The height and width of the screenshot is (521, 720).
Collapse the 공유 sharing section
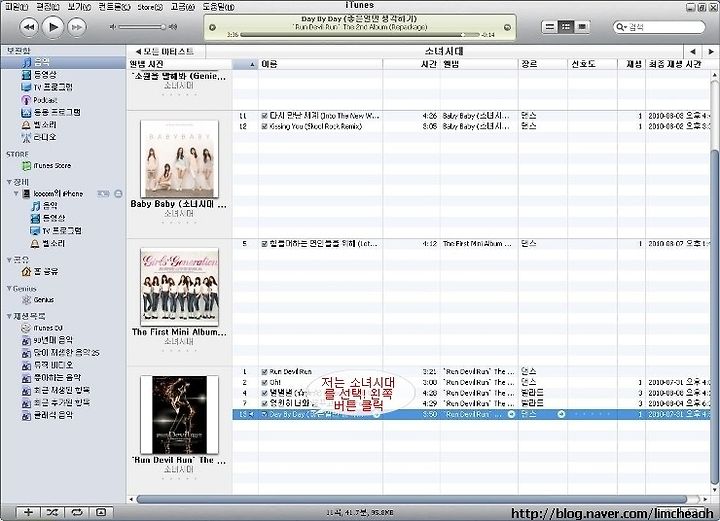(9, 259)
